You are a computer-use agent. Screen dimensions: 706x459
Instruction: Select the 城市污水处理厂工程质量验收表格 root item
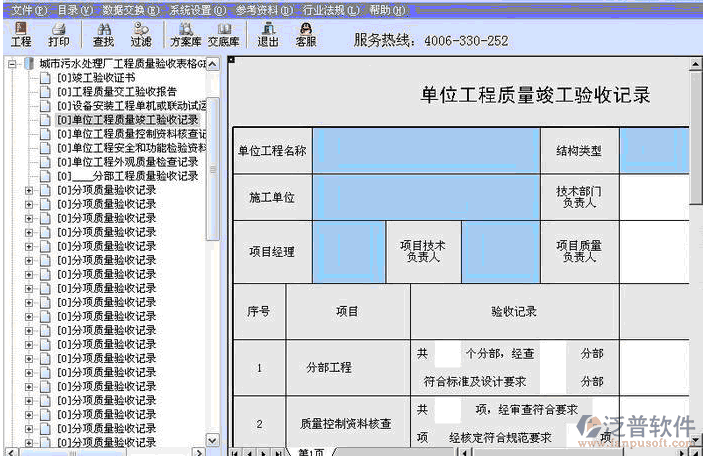[x=122, y=64]
